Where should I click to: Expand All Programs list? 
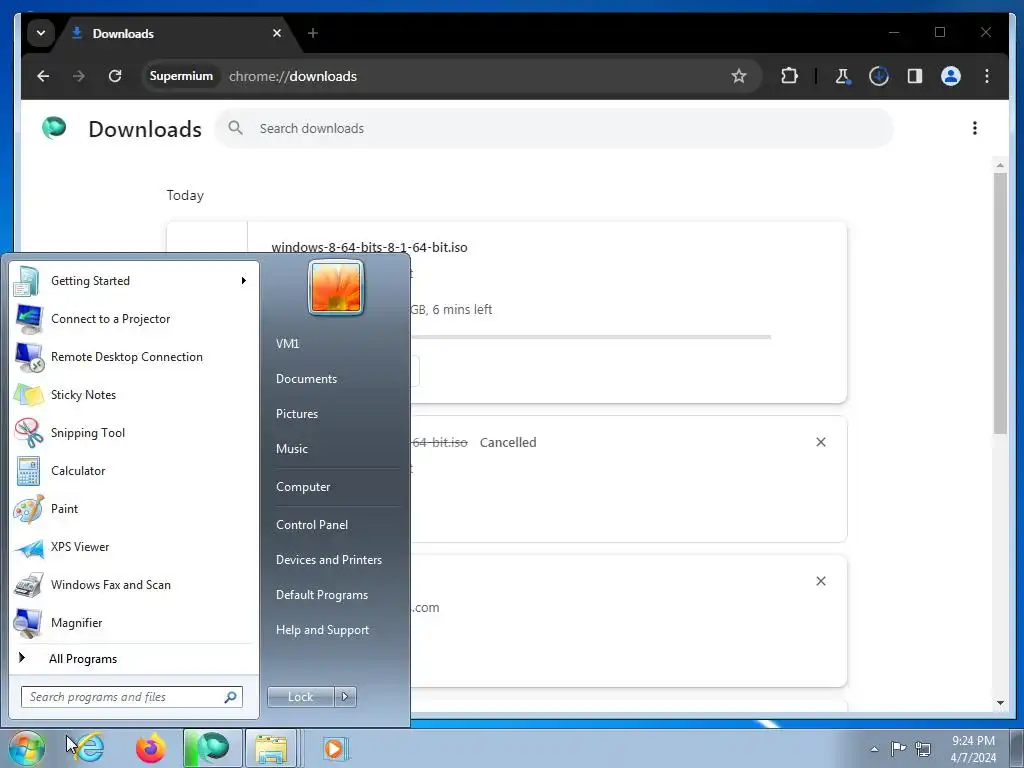coord(83,658)
